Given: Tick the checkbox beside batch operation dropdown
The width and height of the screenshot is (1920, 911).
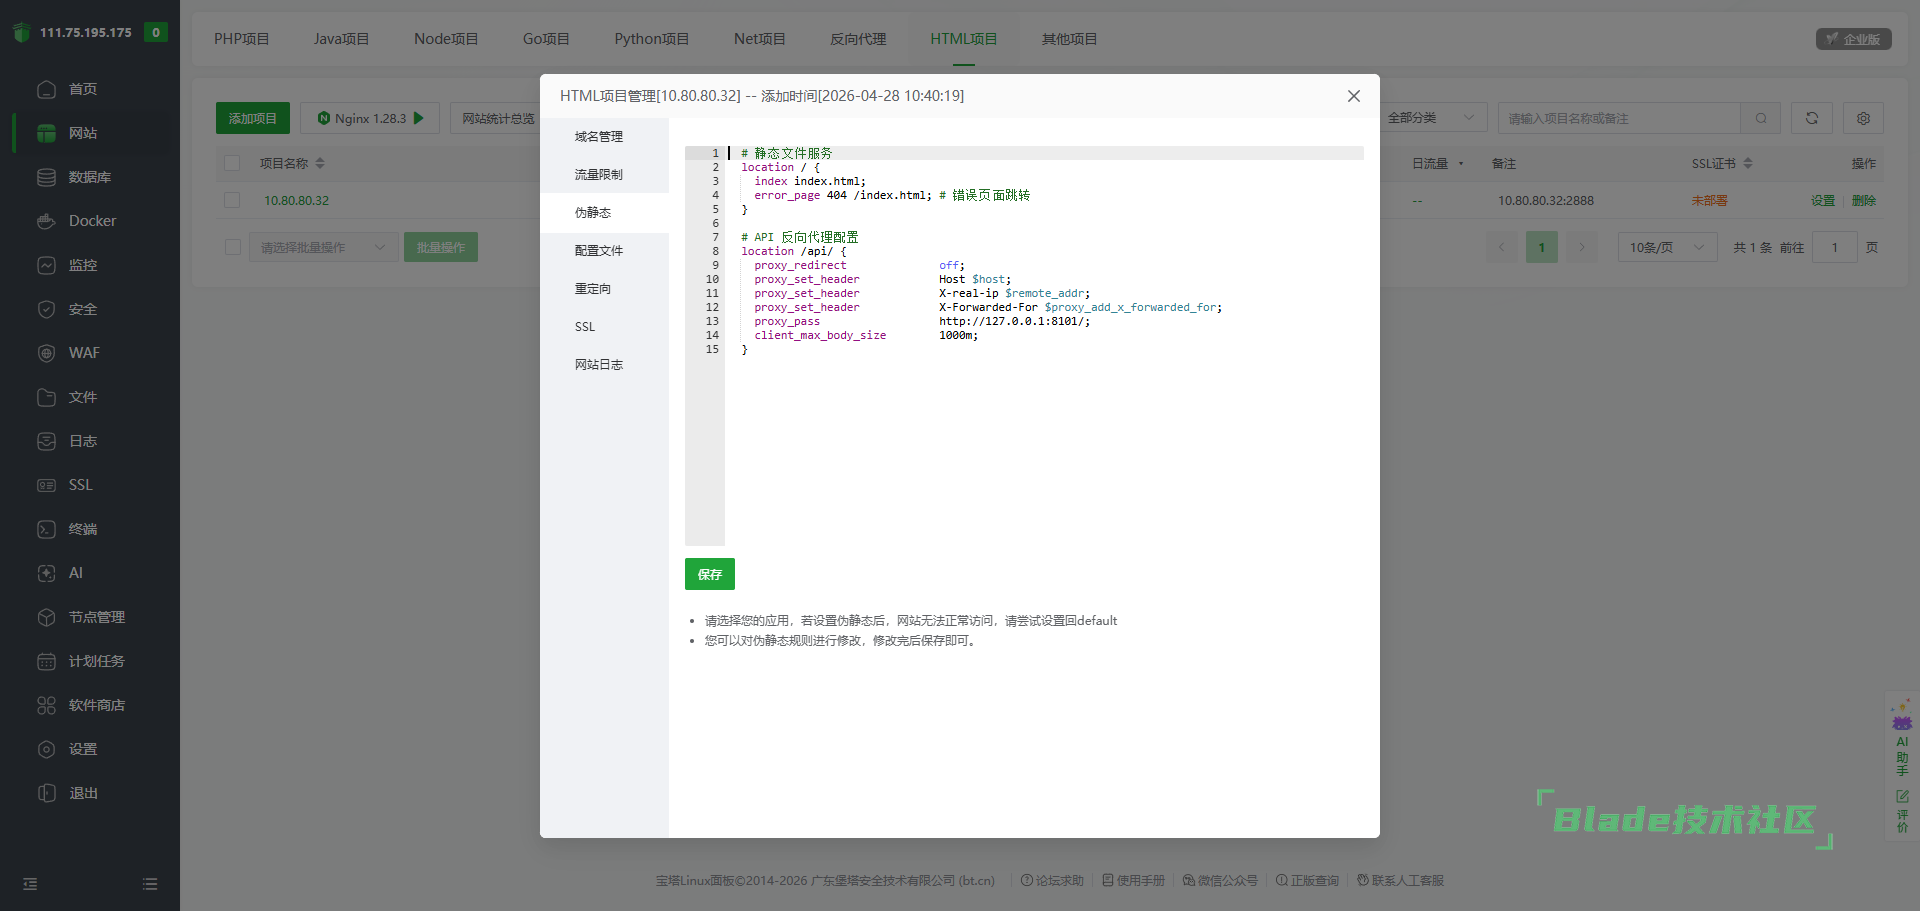Looking at the screenshot, I should (232, 247).
